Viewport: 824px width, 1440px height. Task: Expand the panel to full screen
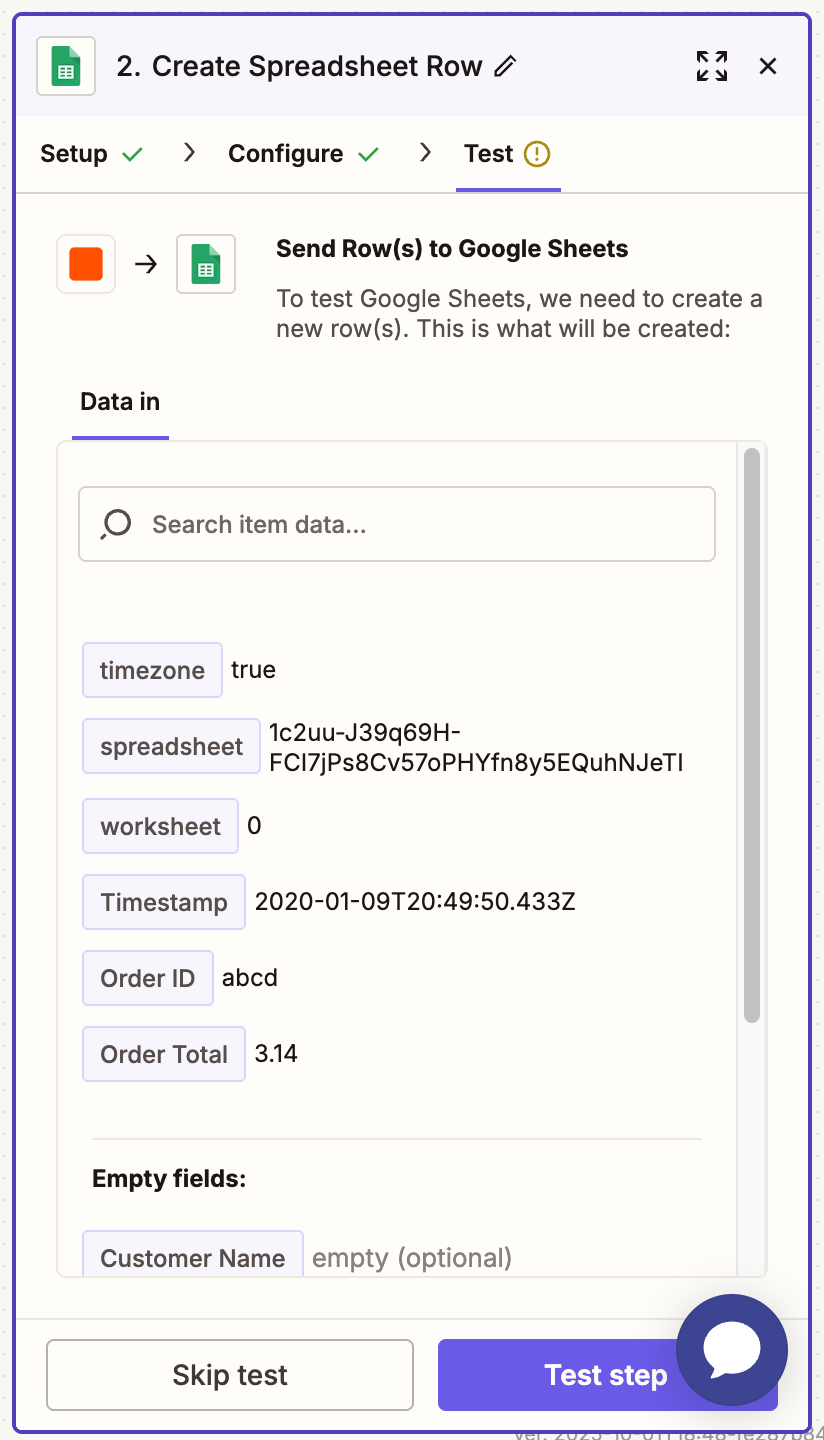[x=711, y=66]
